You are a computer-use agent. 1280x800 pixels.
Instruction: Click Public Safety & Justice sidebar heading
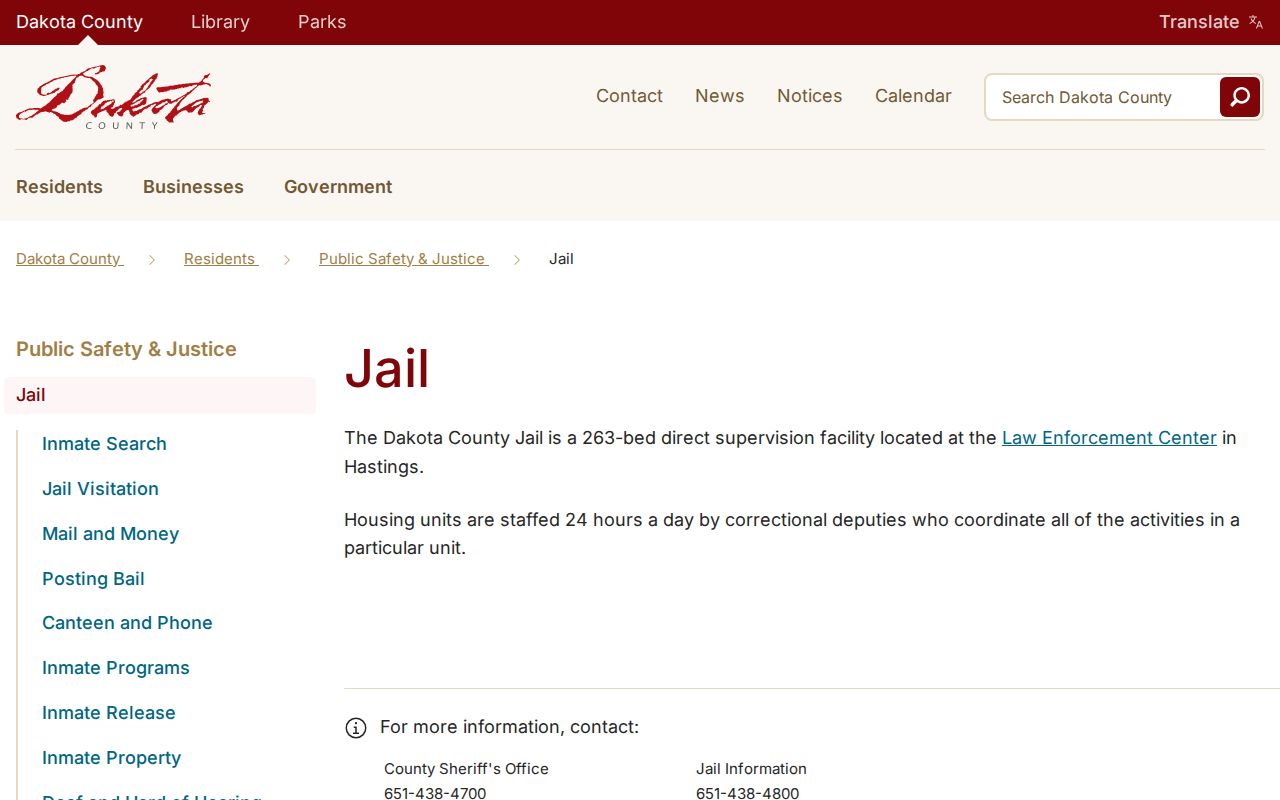[x=126, y=349]
